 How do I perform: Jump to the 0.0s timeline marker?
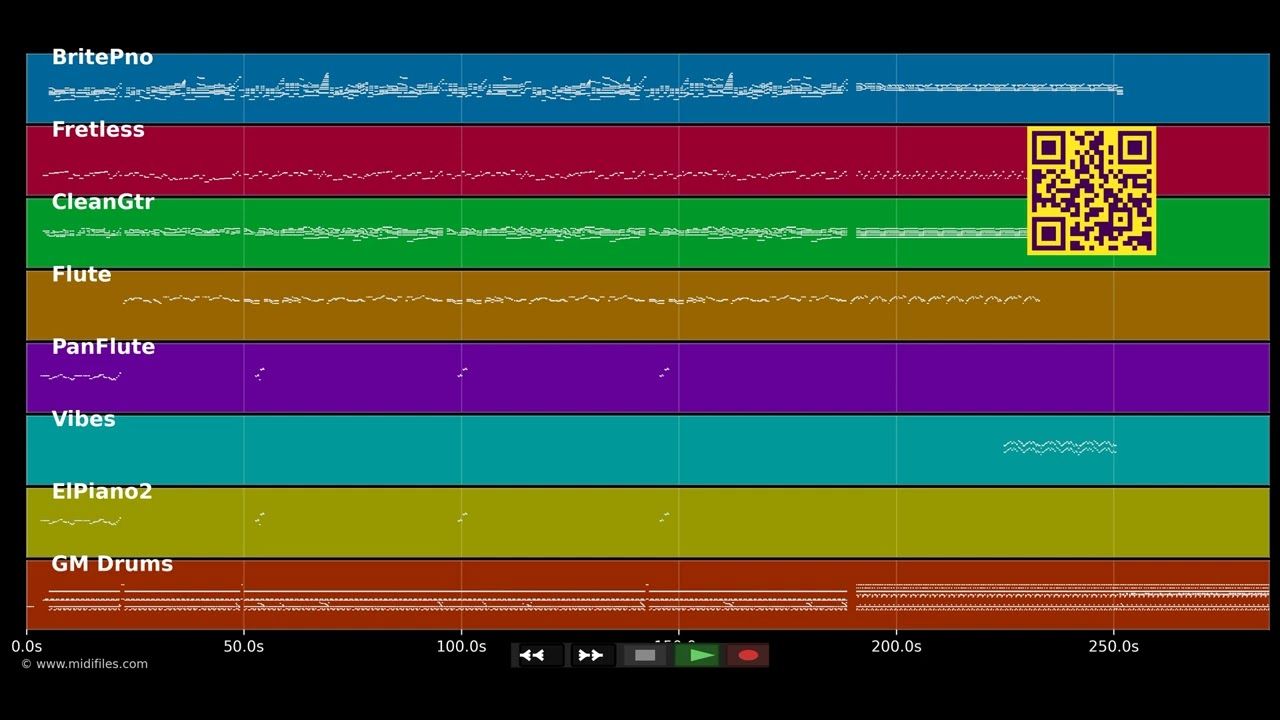point(27,647)
